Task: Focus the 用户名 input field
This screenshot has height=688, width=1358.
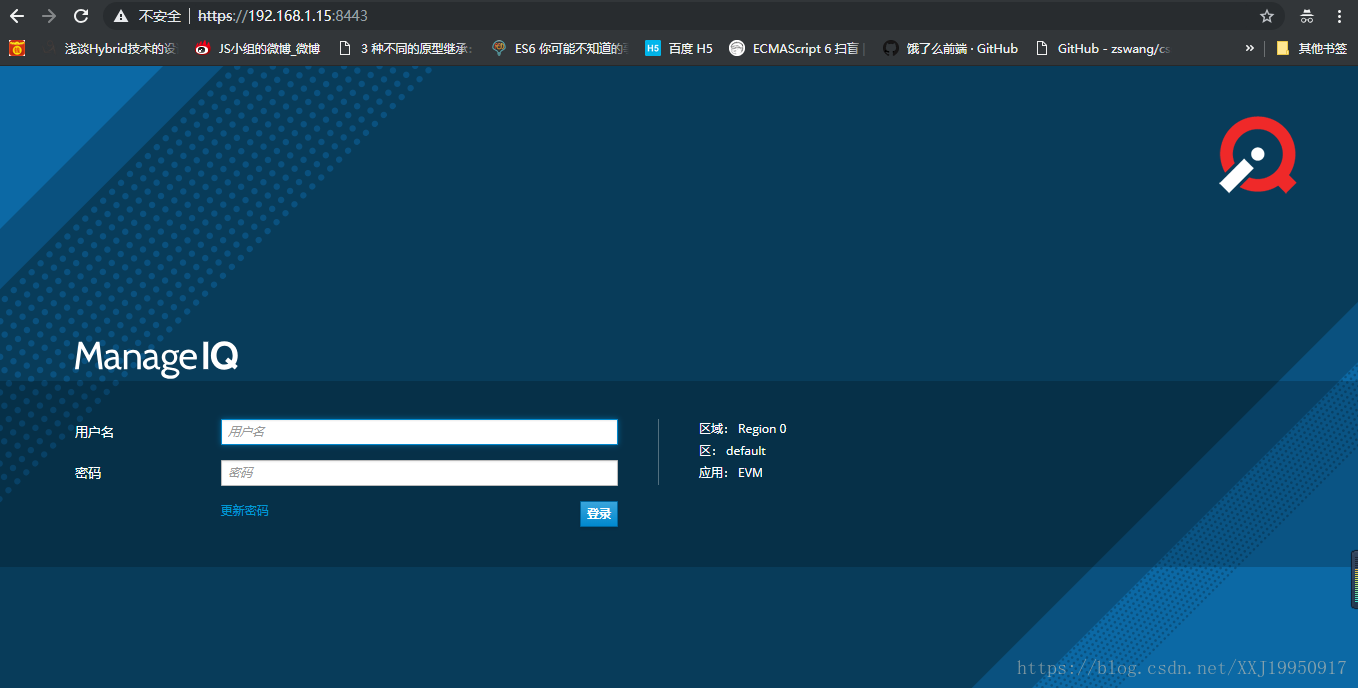Action: 419,432
